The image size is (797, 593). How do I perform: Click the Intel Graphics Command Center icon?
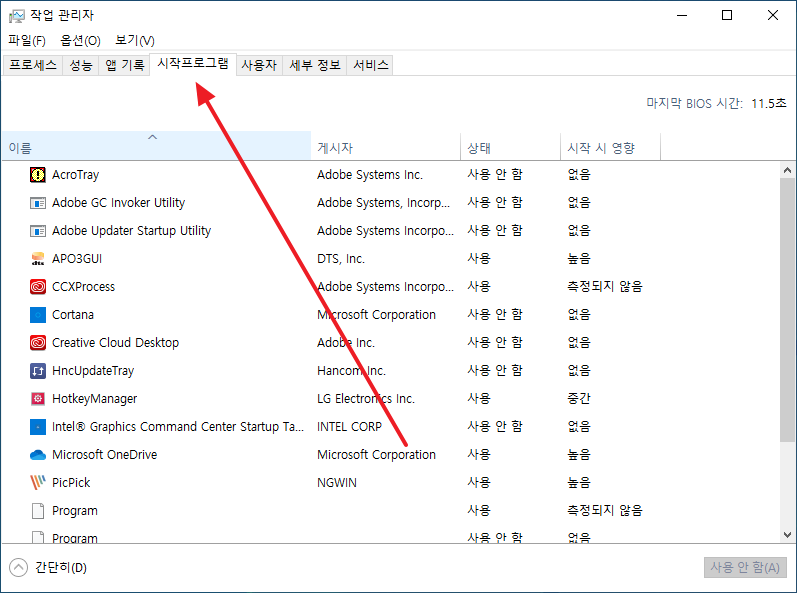click(x=38, y=426)
